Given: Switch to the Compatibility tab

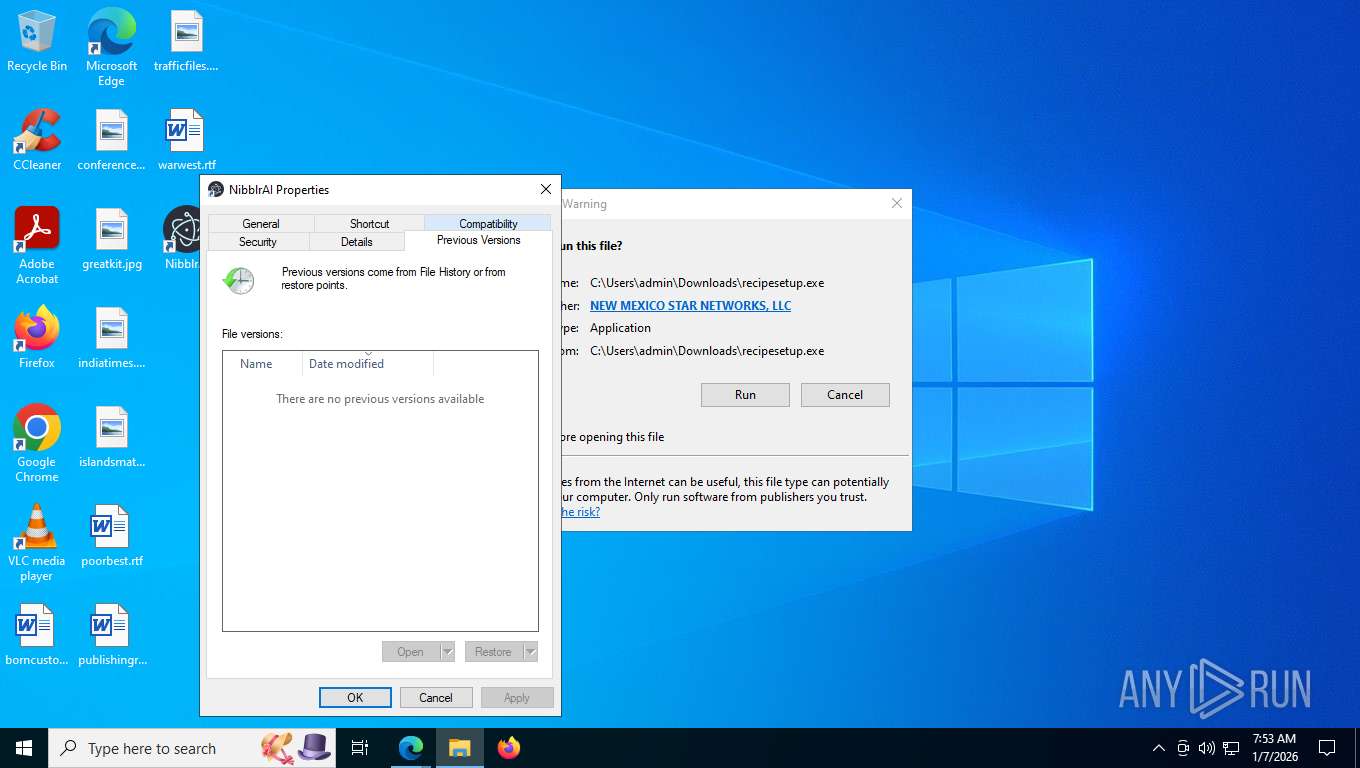Looking at the screenshot, I should [x=488, y=224].
